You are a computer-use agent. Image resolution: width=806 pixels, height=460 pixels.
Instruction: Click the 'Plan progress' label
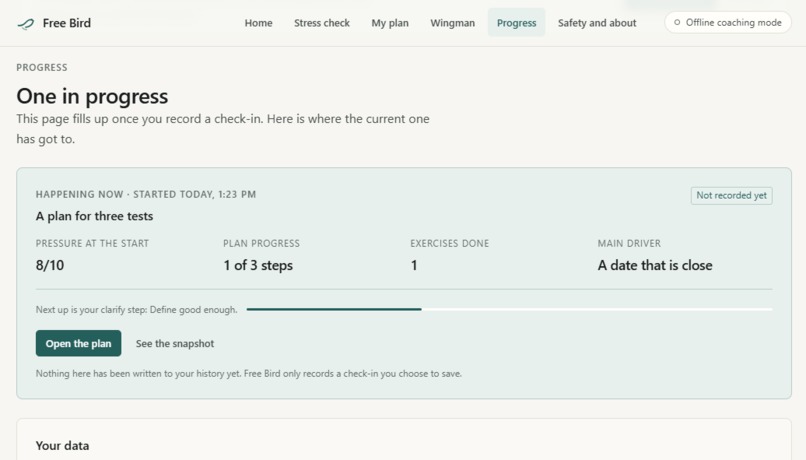pos(262,243)
